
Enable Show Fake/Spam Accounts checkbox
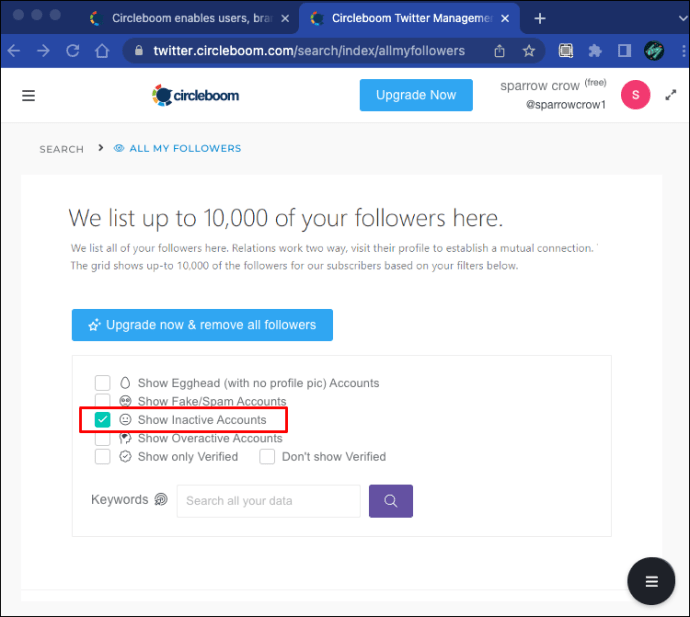pyautogui.click(x=103, y=400)
